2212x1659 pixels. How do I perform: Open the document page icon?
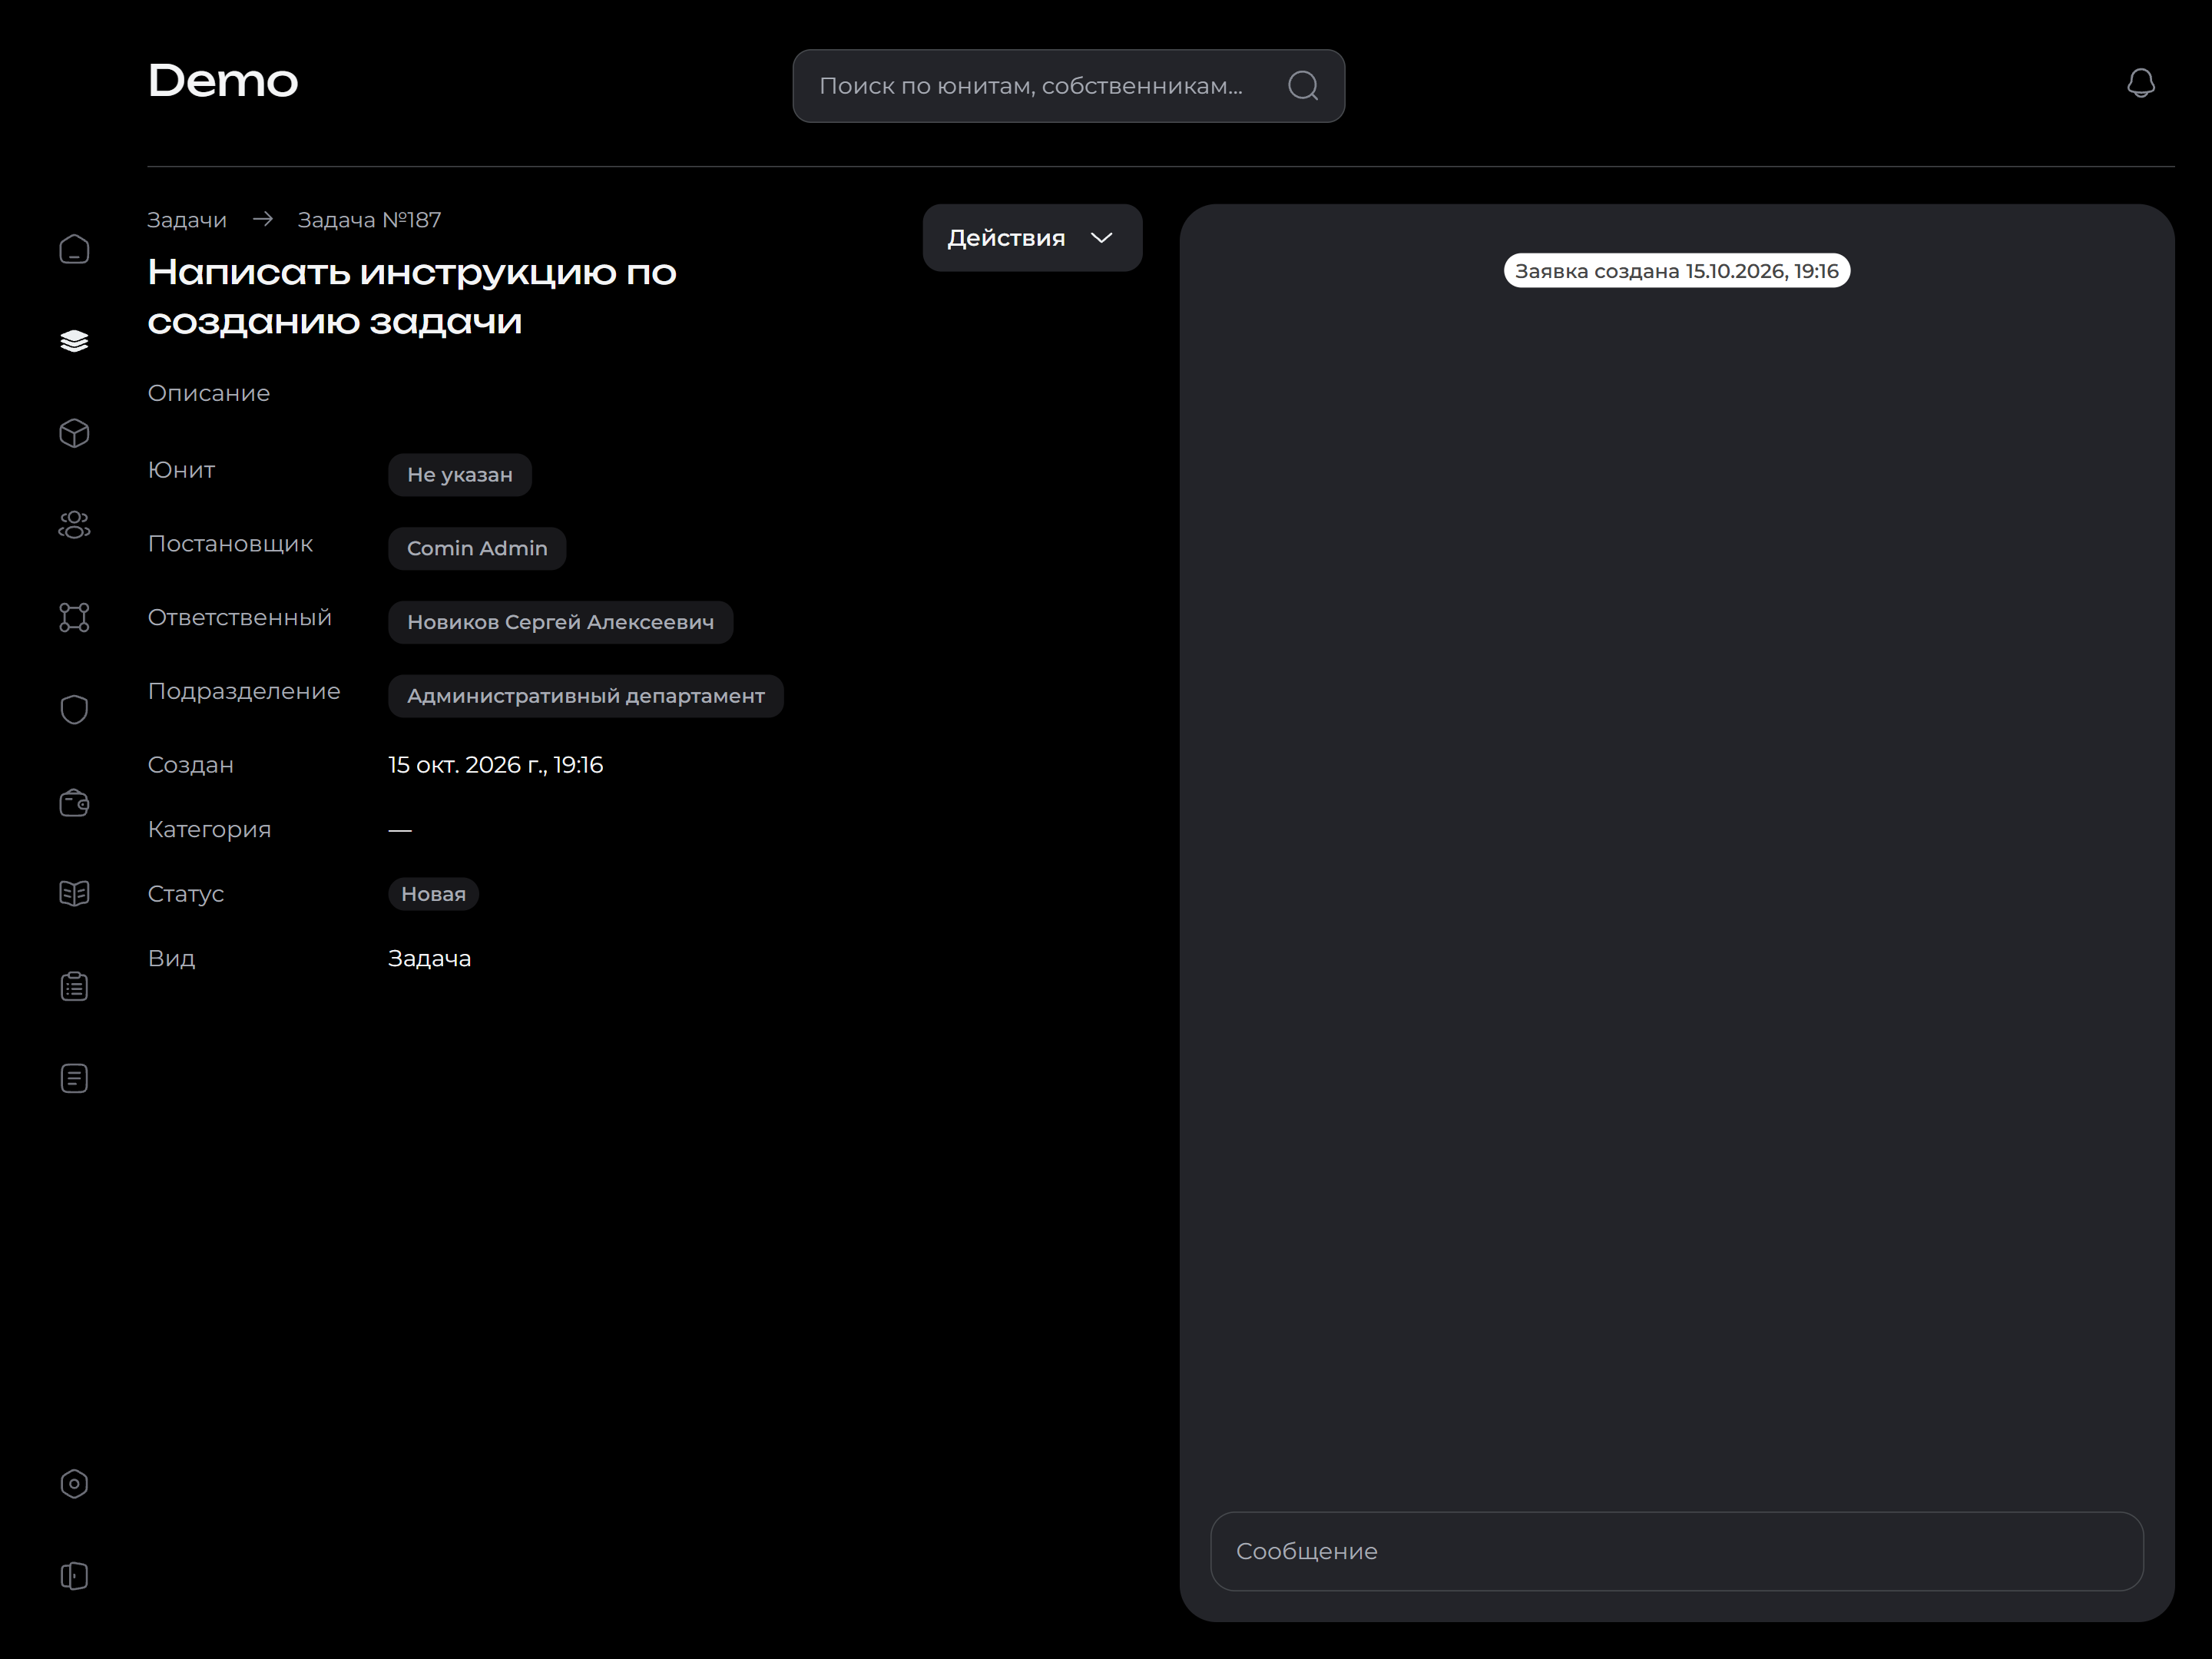(x=74, y=1078)
